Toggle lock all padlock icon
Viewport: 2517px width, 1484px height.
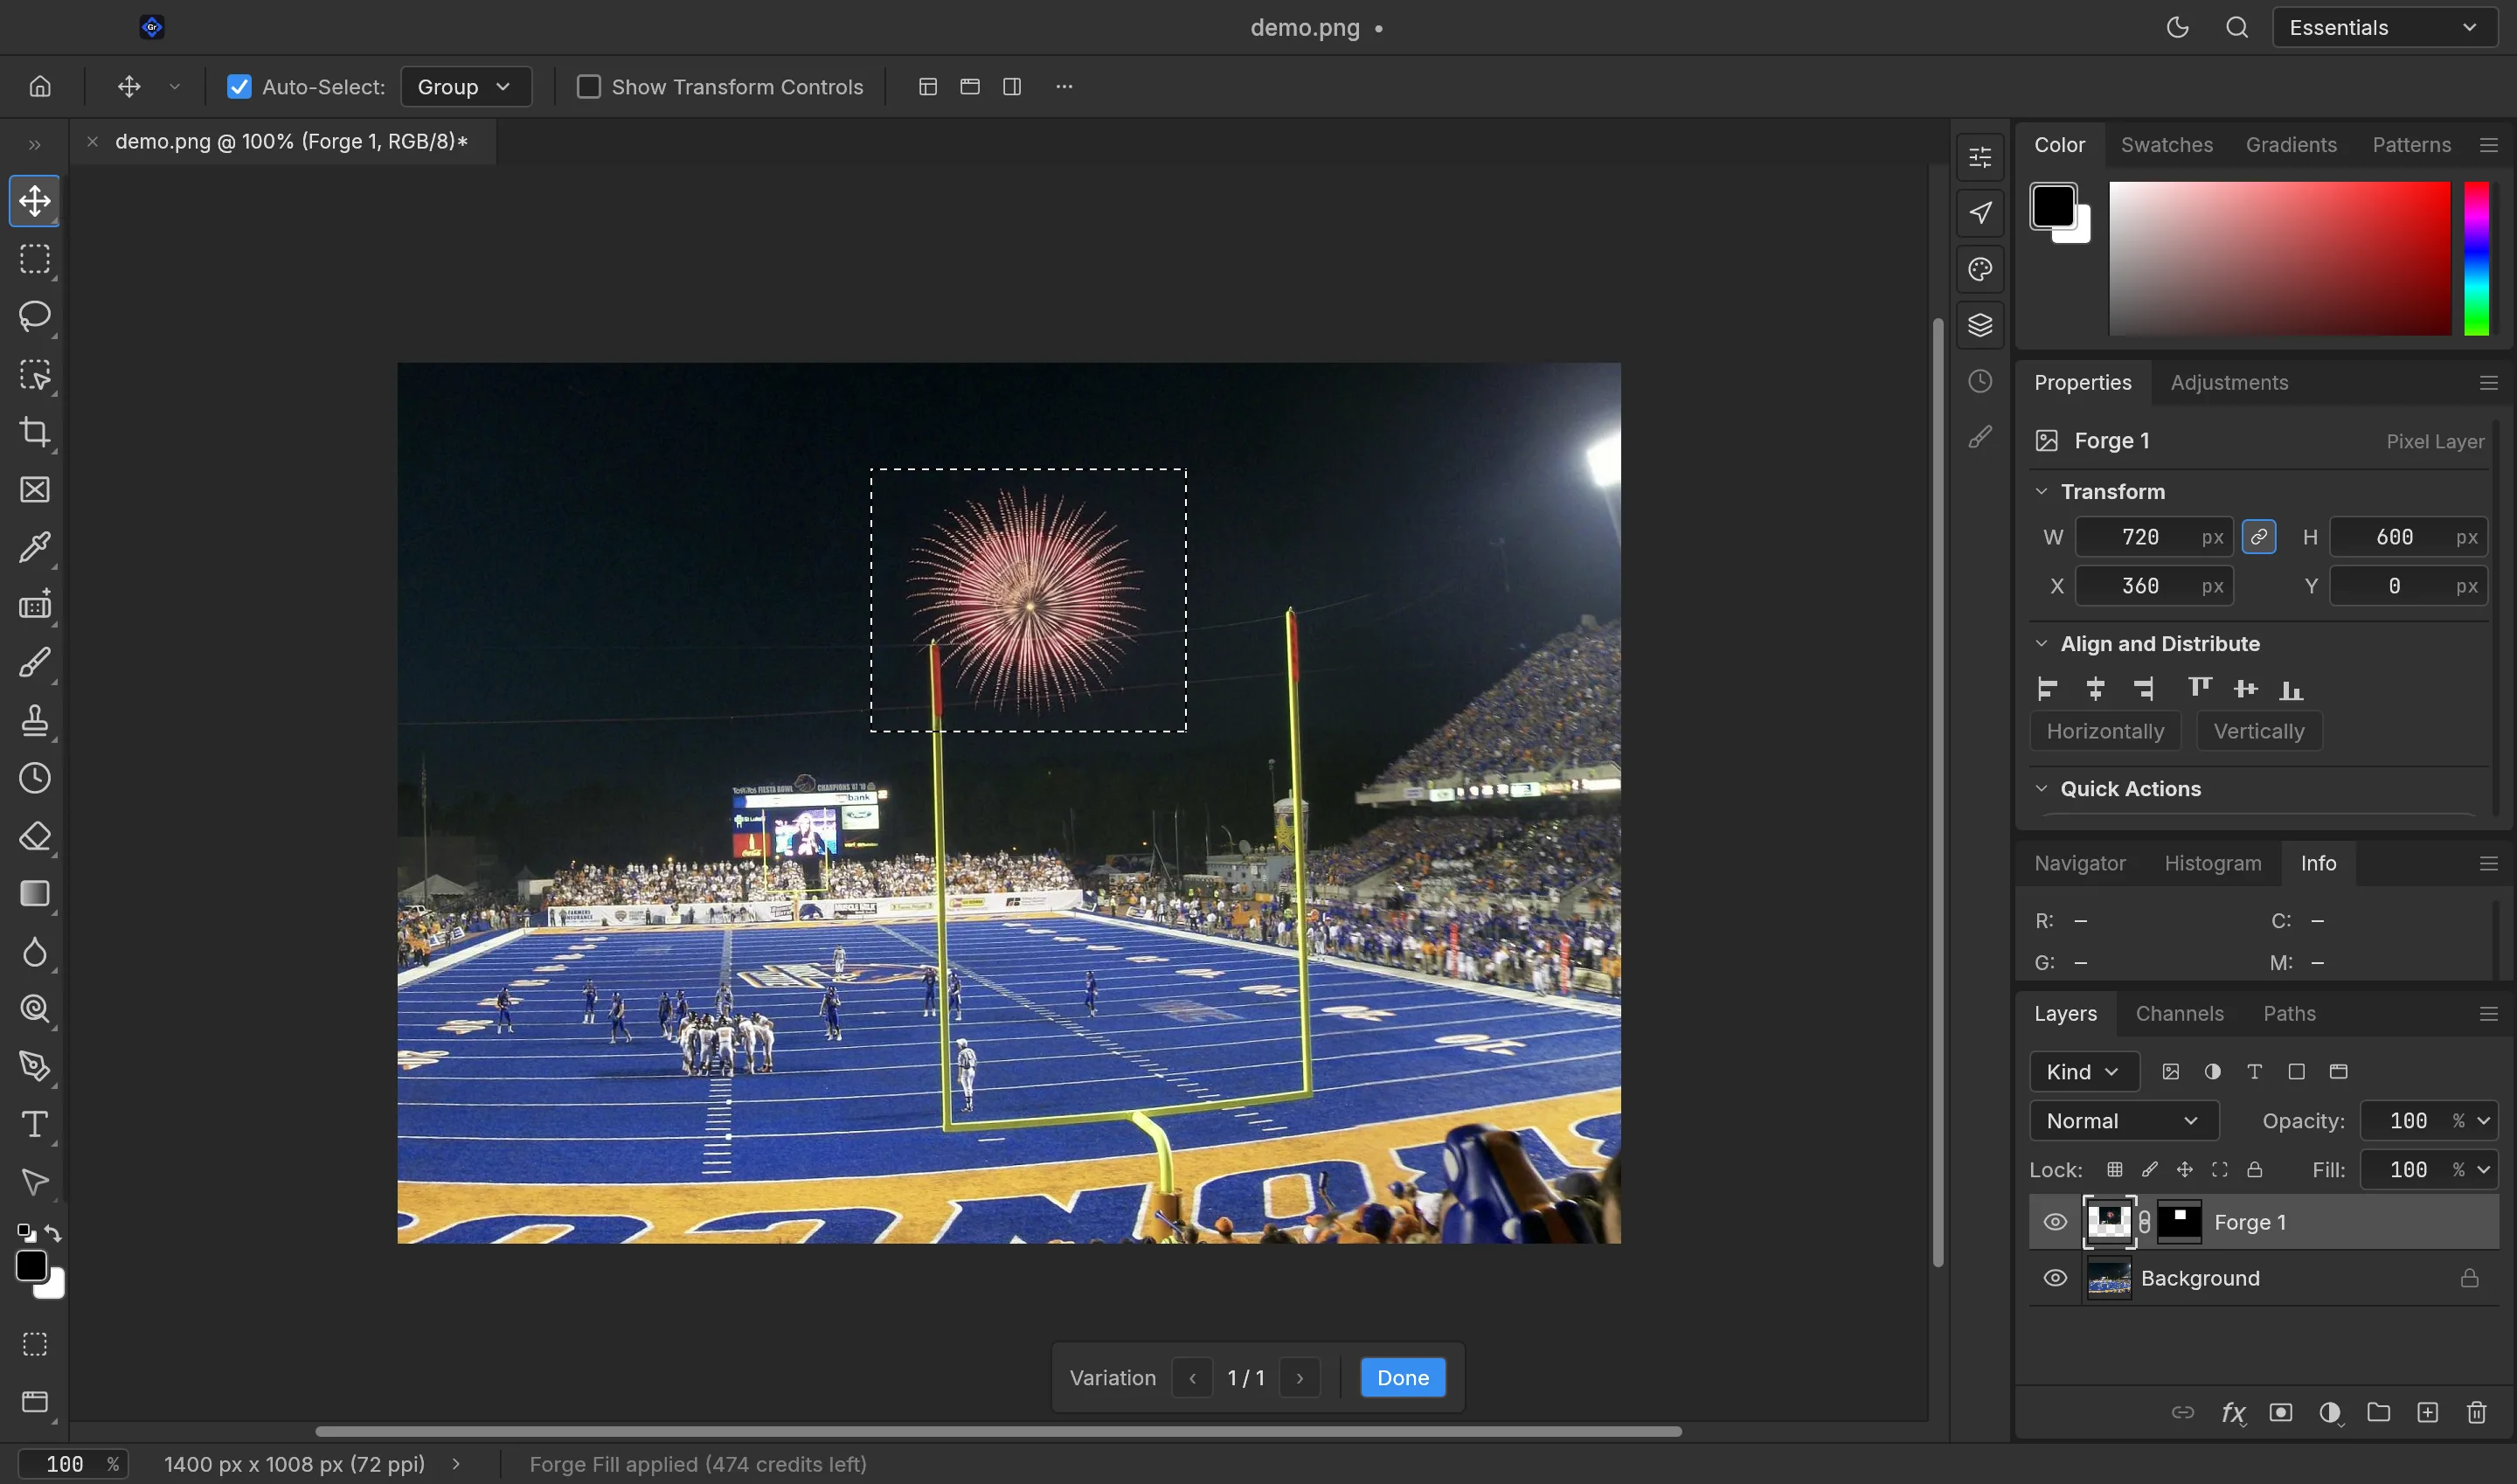click(x=2255, y=1169)
